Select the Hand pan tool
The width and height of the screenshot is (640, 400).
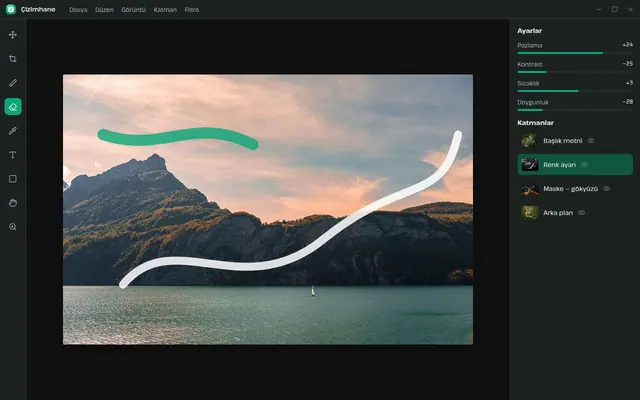click(13, 203)
